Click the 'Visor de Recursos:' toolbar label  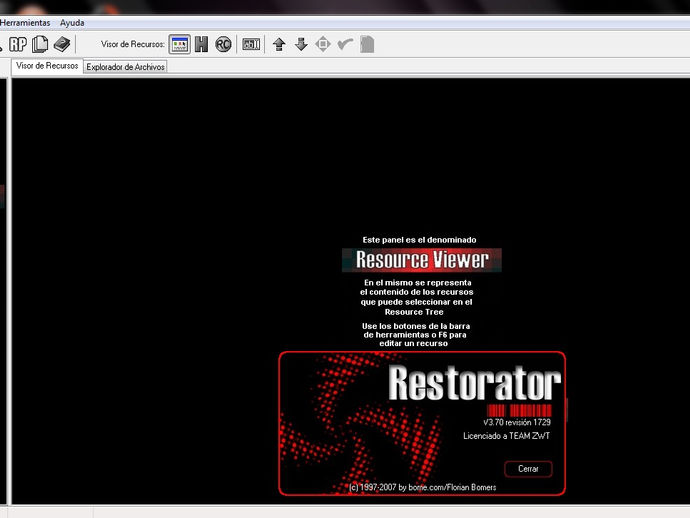click(x=133, y=44)
